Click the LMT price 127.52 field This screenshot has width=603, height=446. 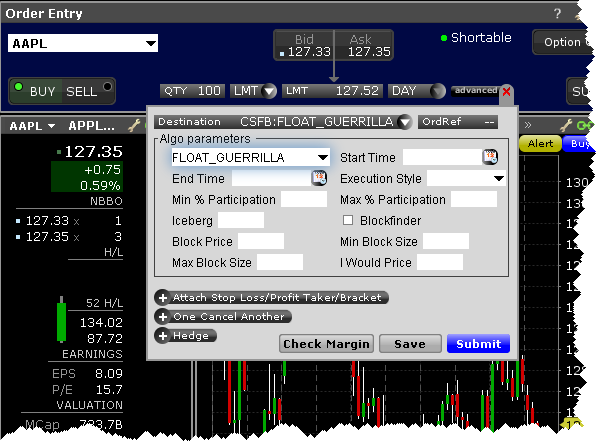coord(332,91)
